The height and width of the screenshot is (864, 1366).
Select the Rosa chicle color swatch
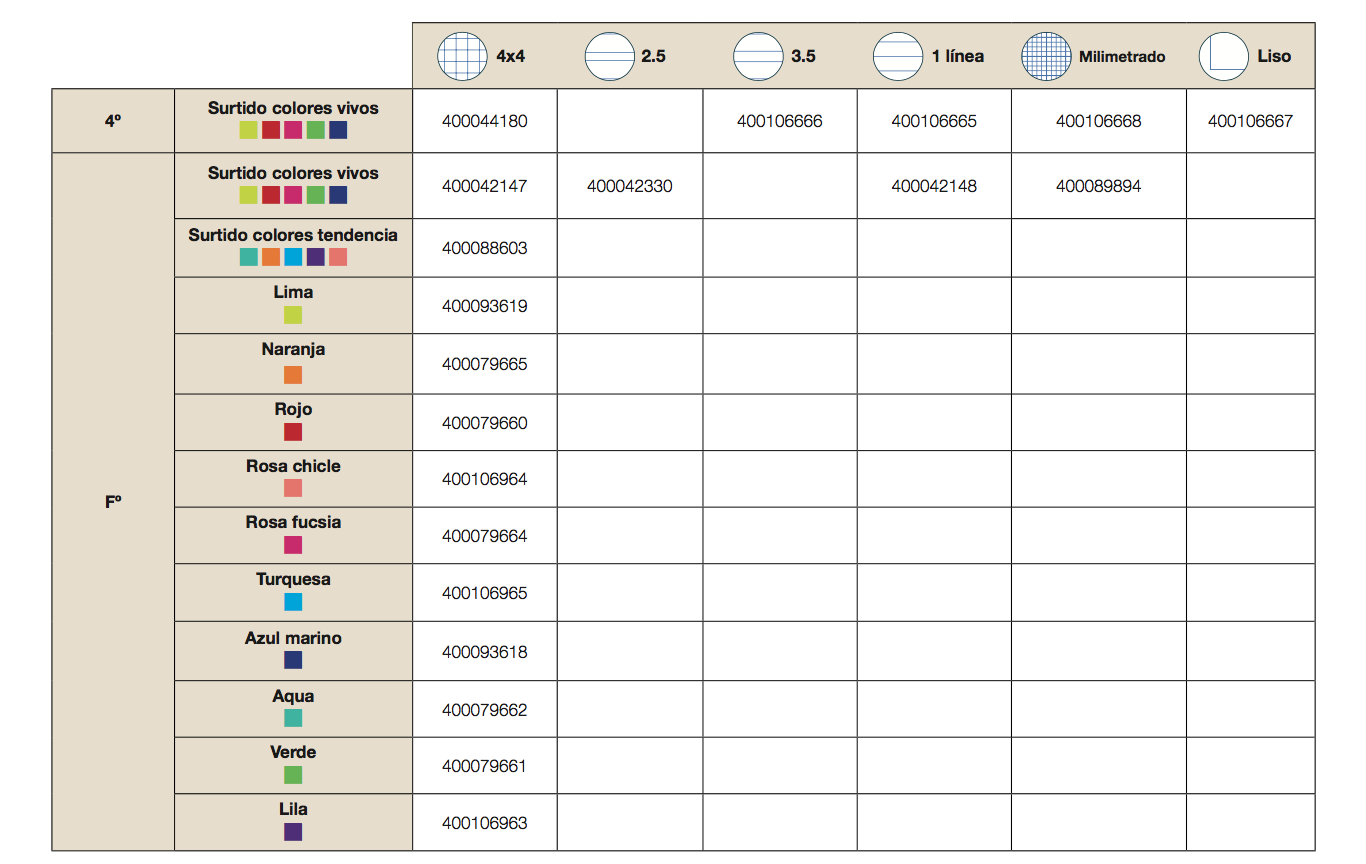[293, 488]
